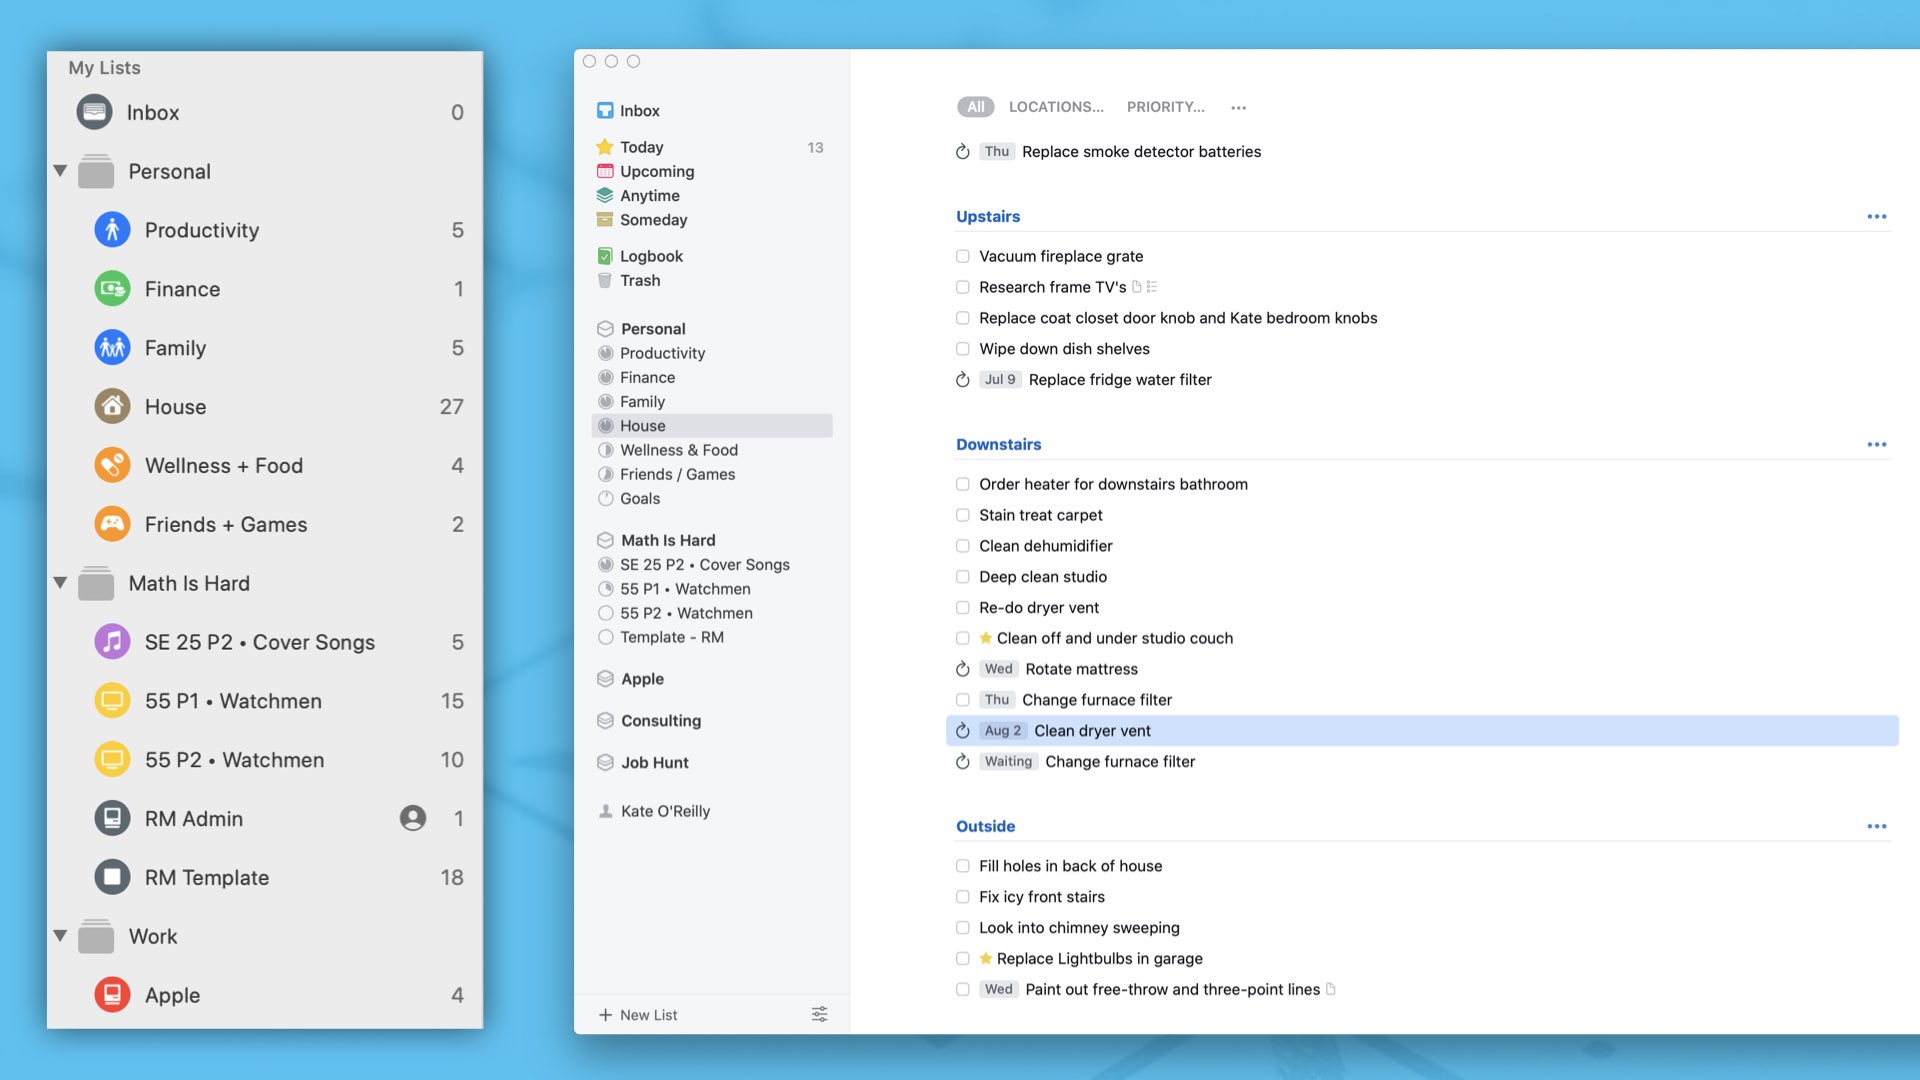Viewport: 1920px width, 1080px height.
Task: Open Template - RM project in sidebar
Action: pyautogui.click(x=671, y=638)
